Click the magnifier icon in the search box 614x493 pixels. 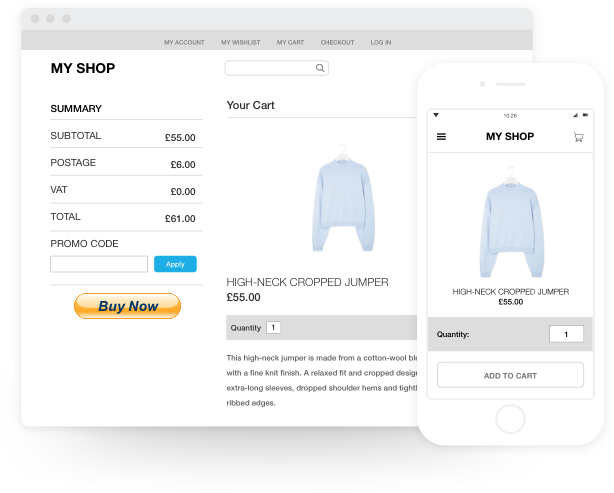320,69
